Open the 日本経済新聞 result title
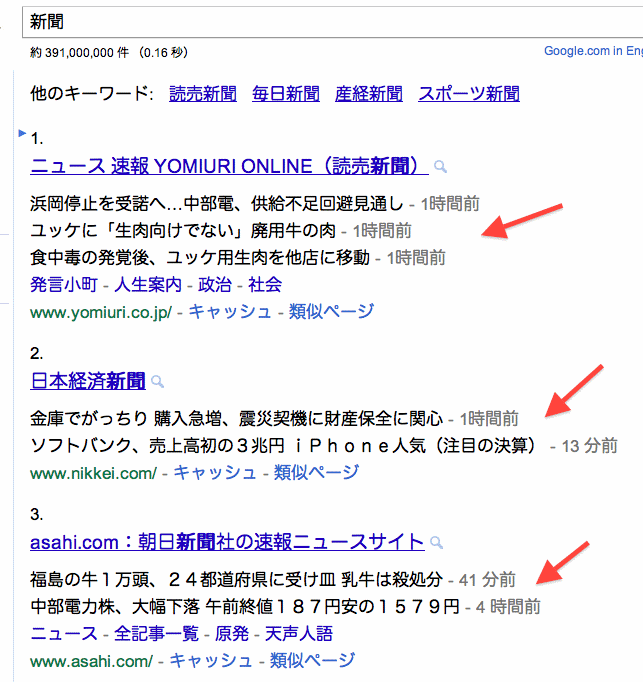The width and height of the screenshot is (643, 682). click(x=88, y=381)
